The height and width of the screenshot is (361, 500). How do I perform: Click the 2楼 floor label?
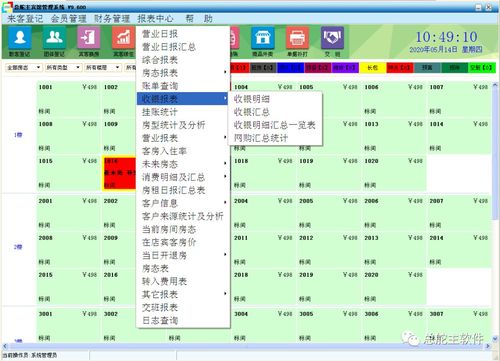click(x=18, y=247)
